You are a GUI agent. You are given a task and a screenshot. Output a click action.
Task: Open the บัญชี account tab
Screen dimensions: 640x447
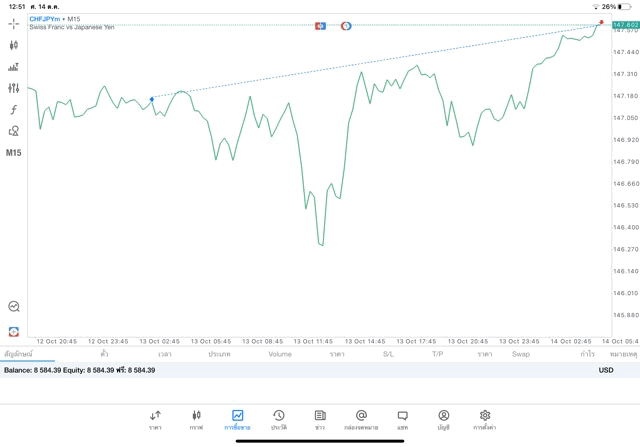pos(444,420)
